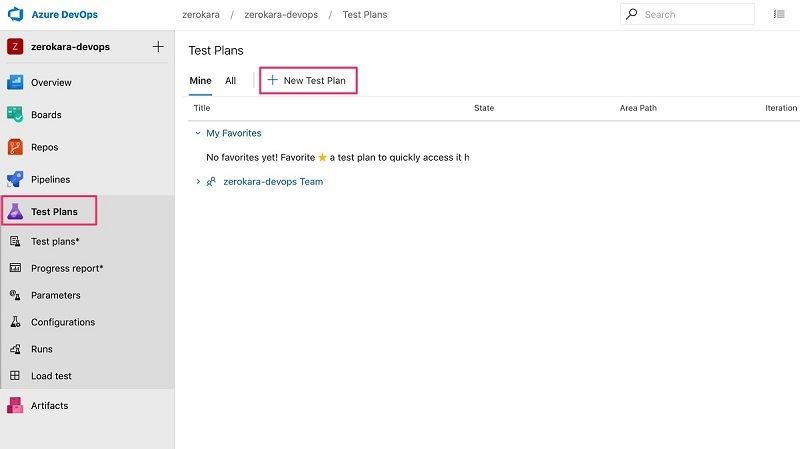This screenshot has height=449, width=800.
Task: Click the 'Test Plans' page heading
Action: [x=216, y=51]
